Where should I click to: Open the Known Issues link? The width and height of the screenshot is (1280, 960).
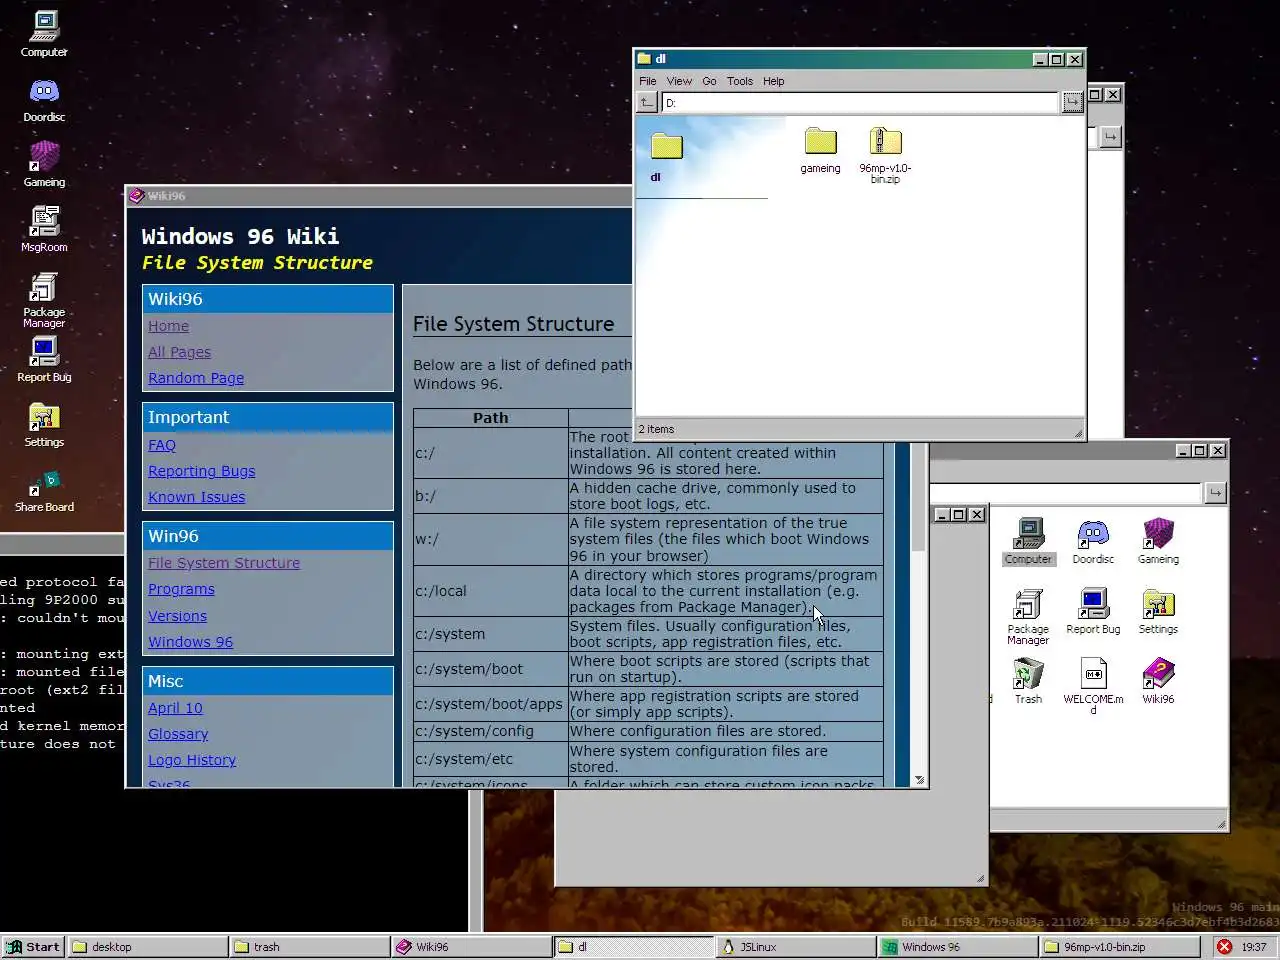[x=196, y=497]
